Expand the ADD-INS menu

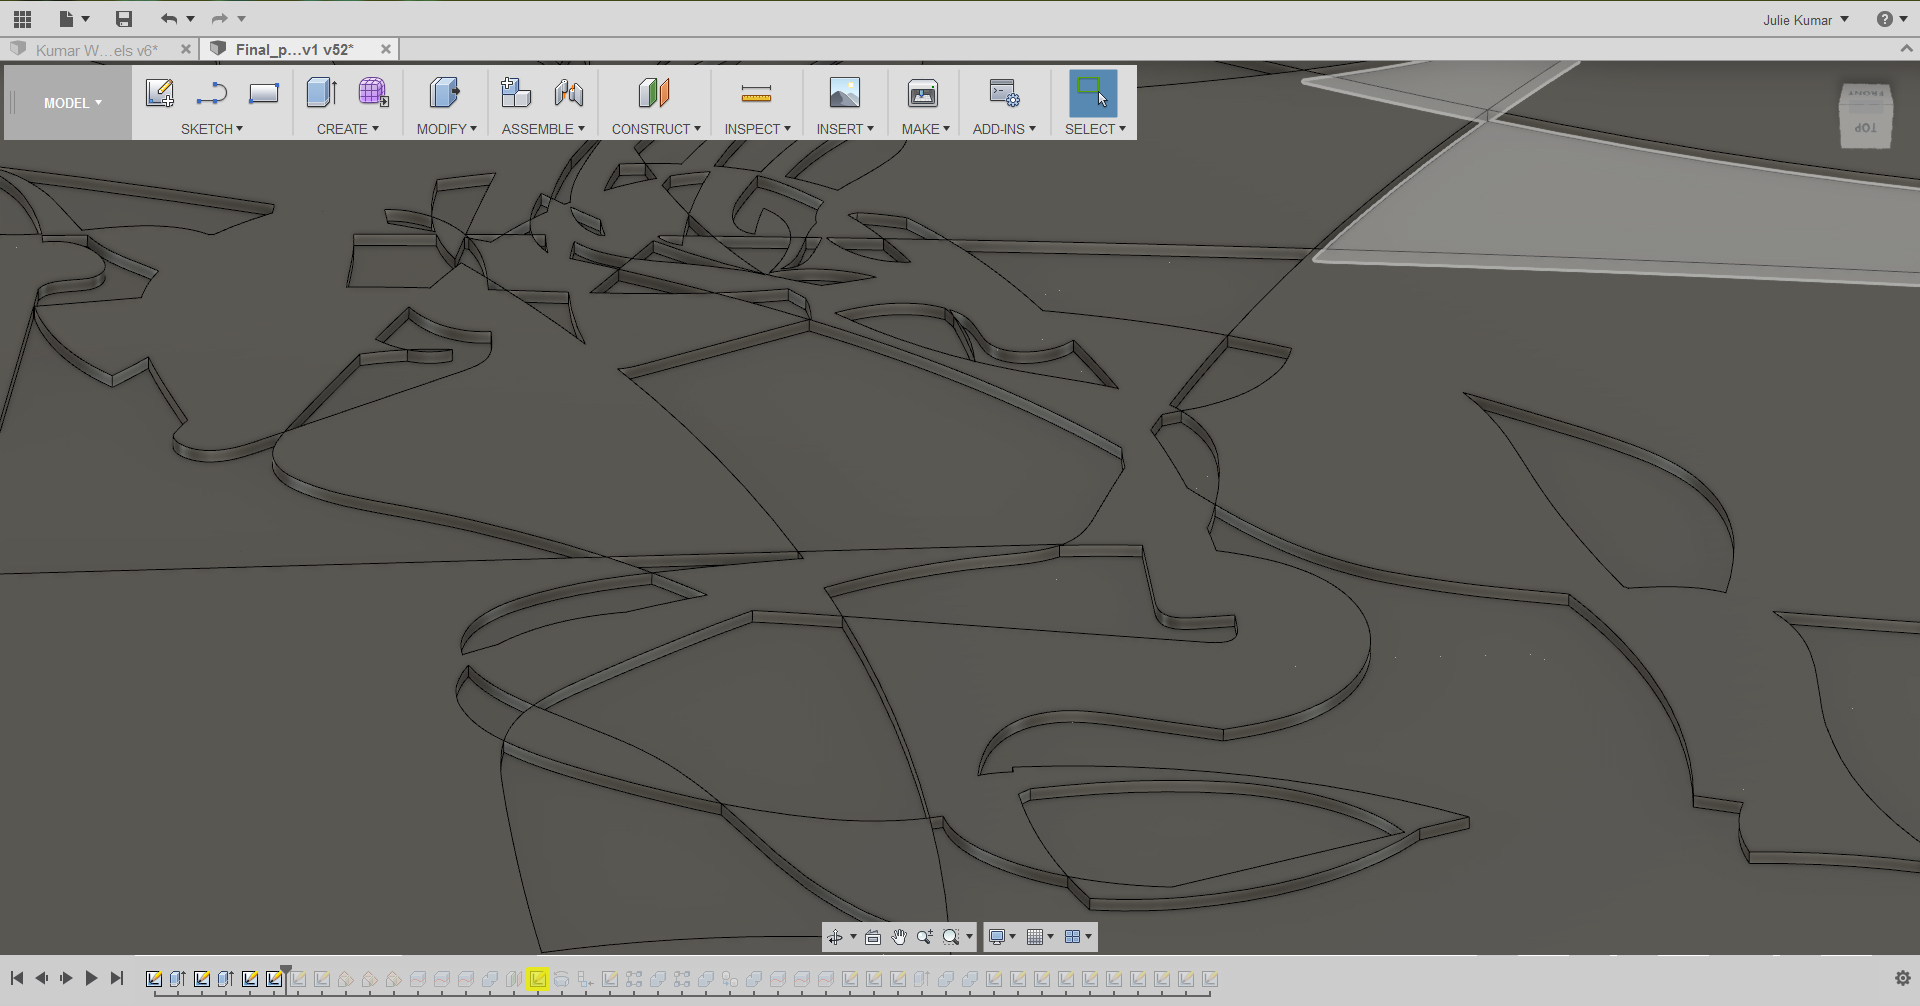[x=1004, y=129]
